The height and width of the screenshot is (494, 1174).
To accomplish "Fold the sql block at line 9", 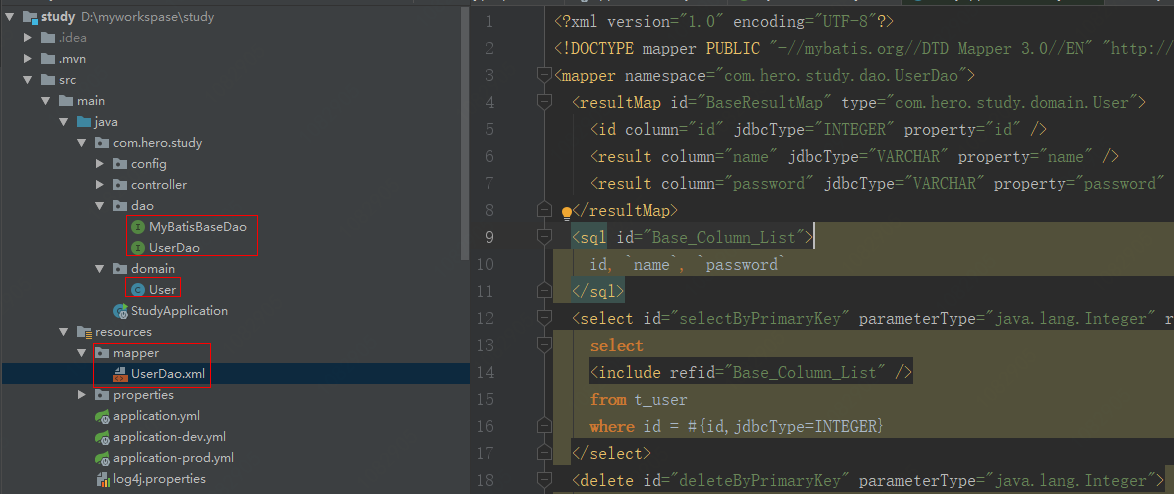I will [544, 238].
